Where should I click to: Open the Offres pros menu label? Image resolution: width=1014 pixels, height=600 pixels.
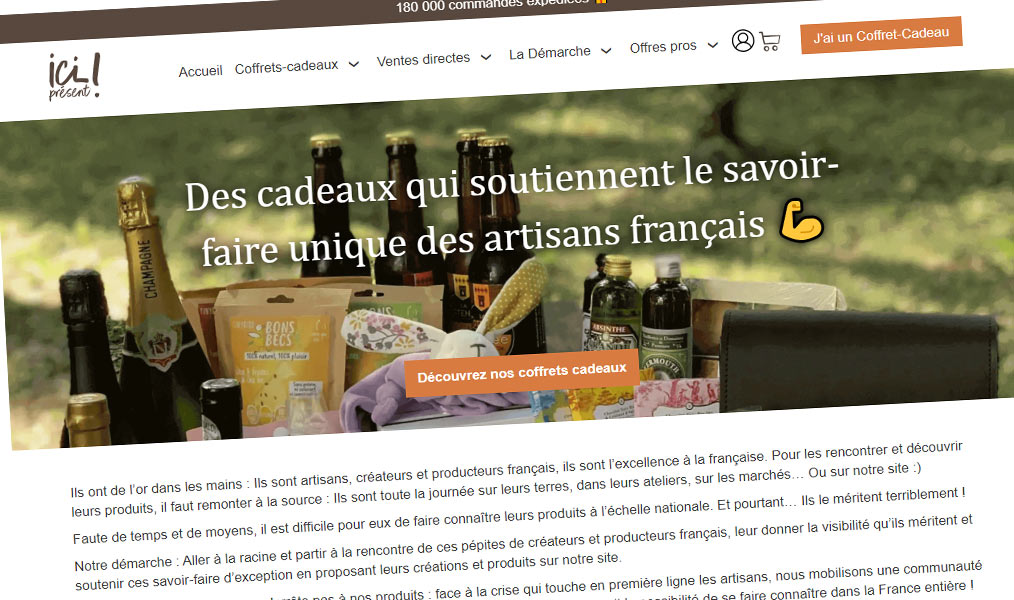663,47
